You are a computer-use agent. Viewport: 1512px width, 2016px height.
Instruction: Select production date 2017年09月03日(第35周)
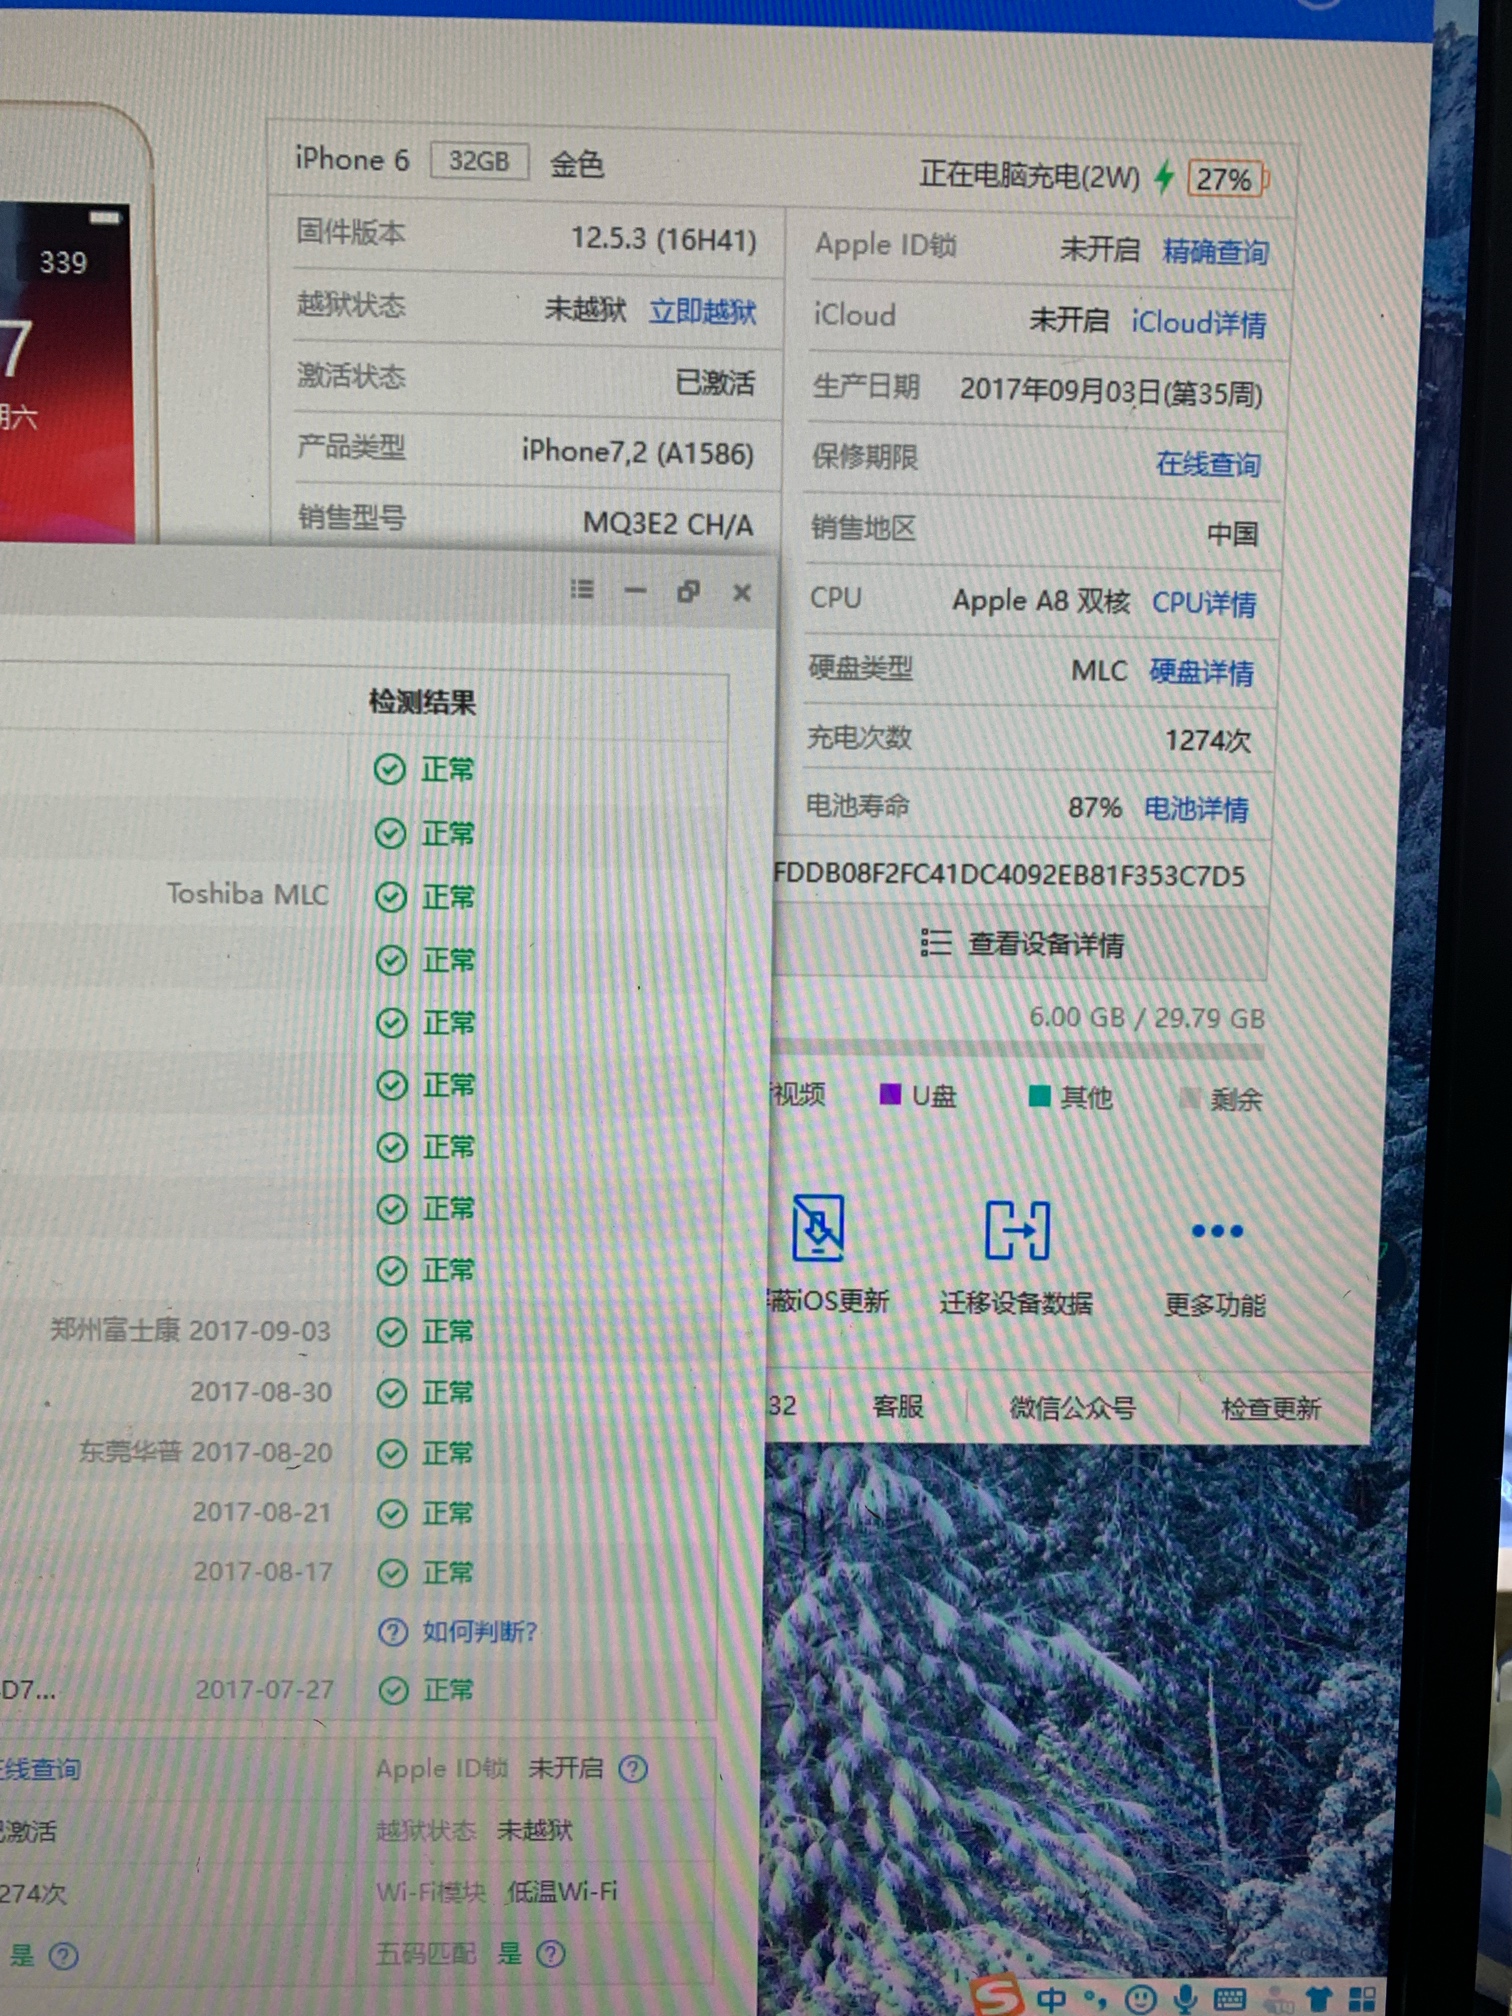1111,392
